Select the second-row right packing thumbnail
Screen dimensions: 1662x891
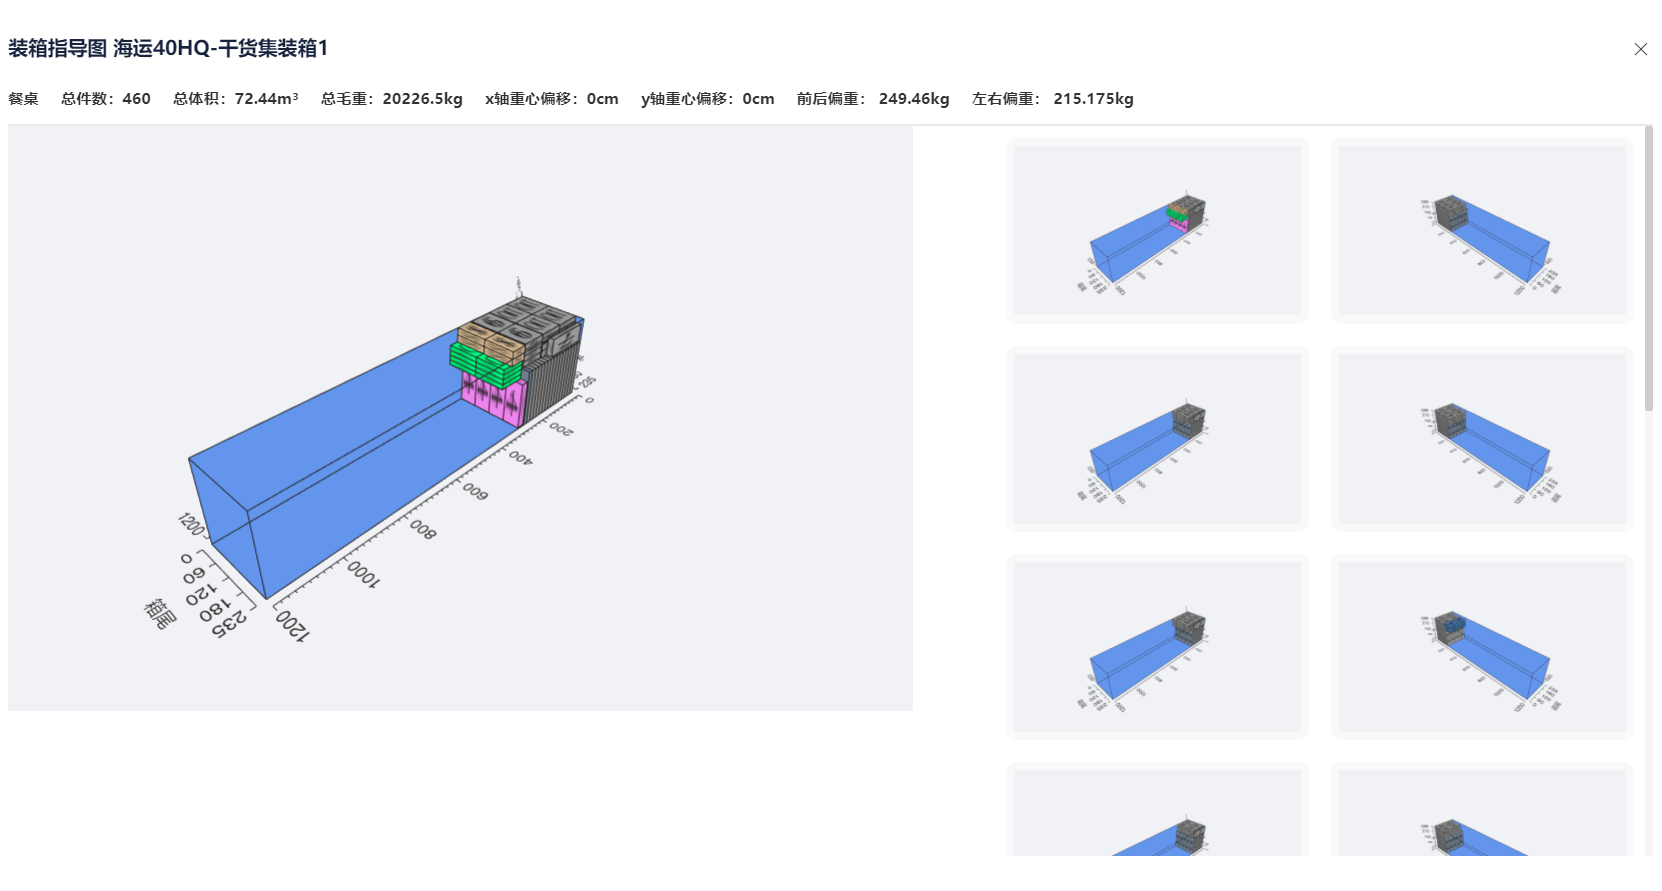(x=1481, y=439)
